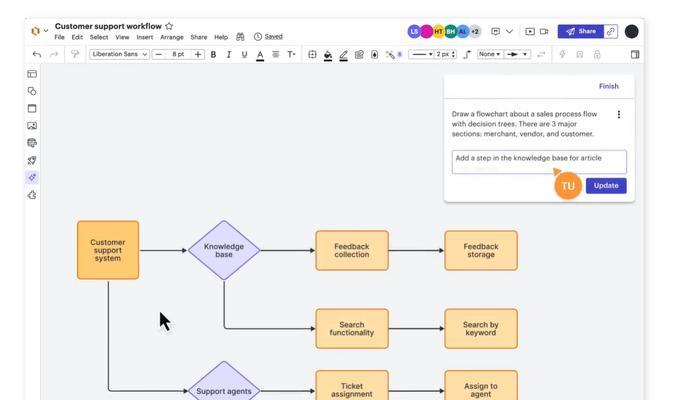The height and width of the screenshot is (400, 700).
Task: Open the dark user profile avatar
Action: click(x=631, y=31)
